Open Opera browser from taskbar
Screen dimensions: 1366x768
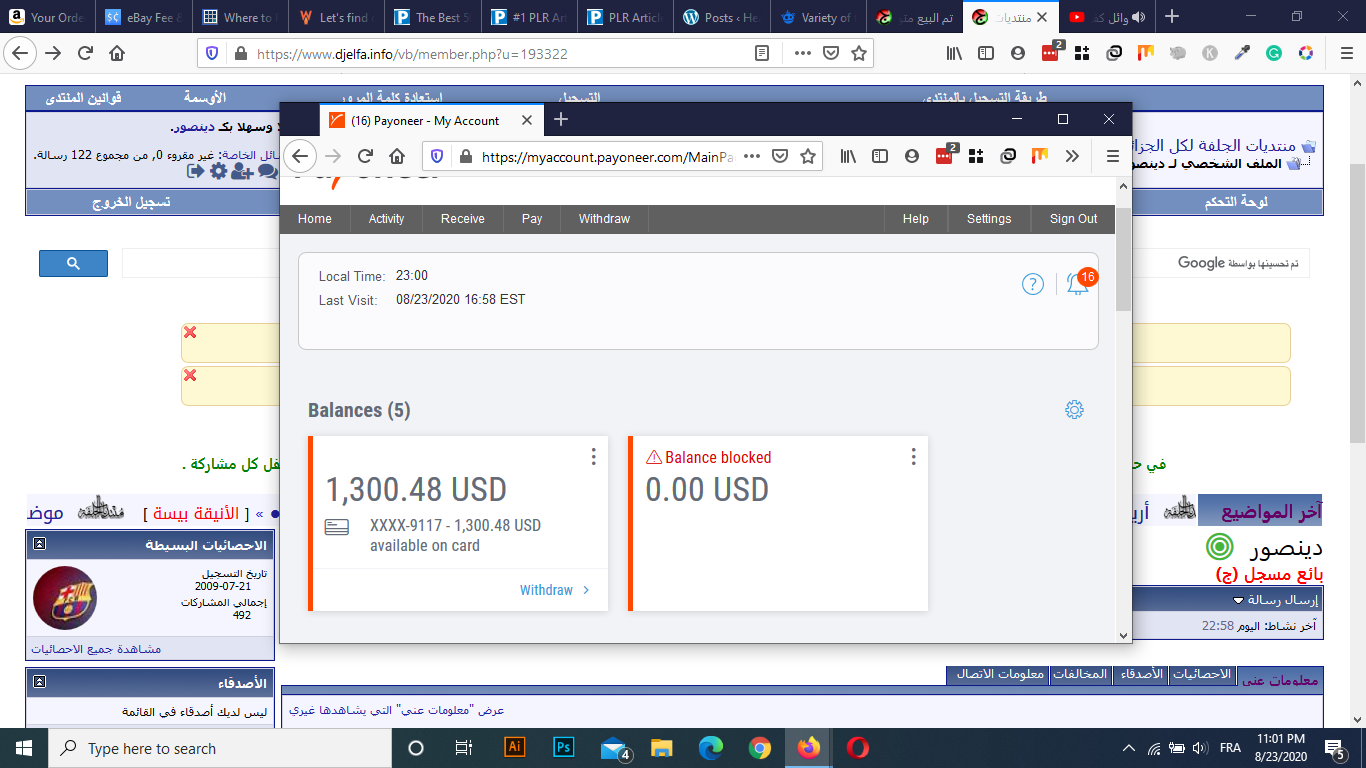coord(857,747)
